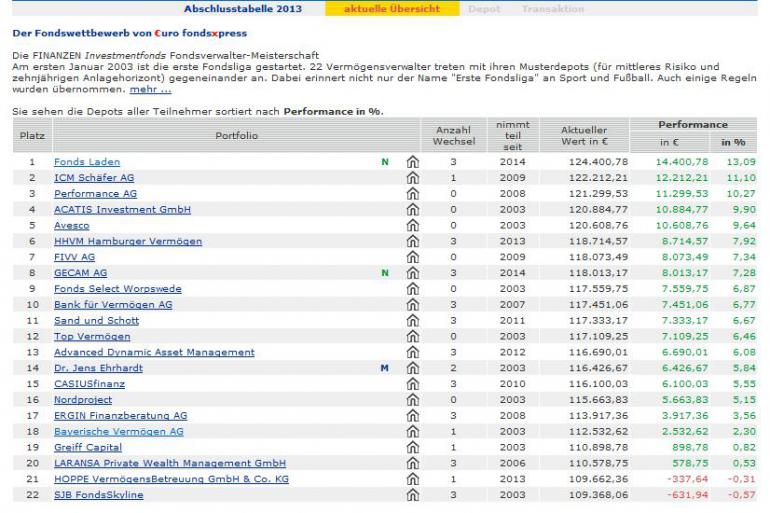Viewport: 770px width, 513px height.
Task: Click the house icon in GECAM AG row
Action: click(x=412, y=273)
